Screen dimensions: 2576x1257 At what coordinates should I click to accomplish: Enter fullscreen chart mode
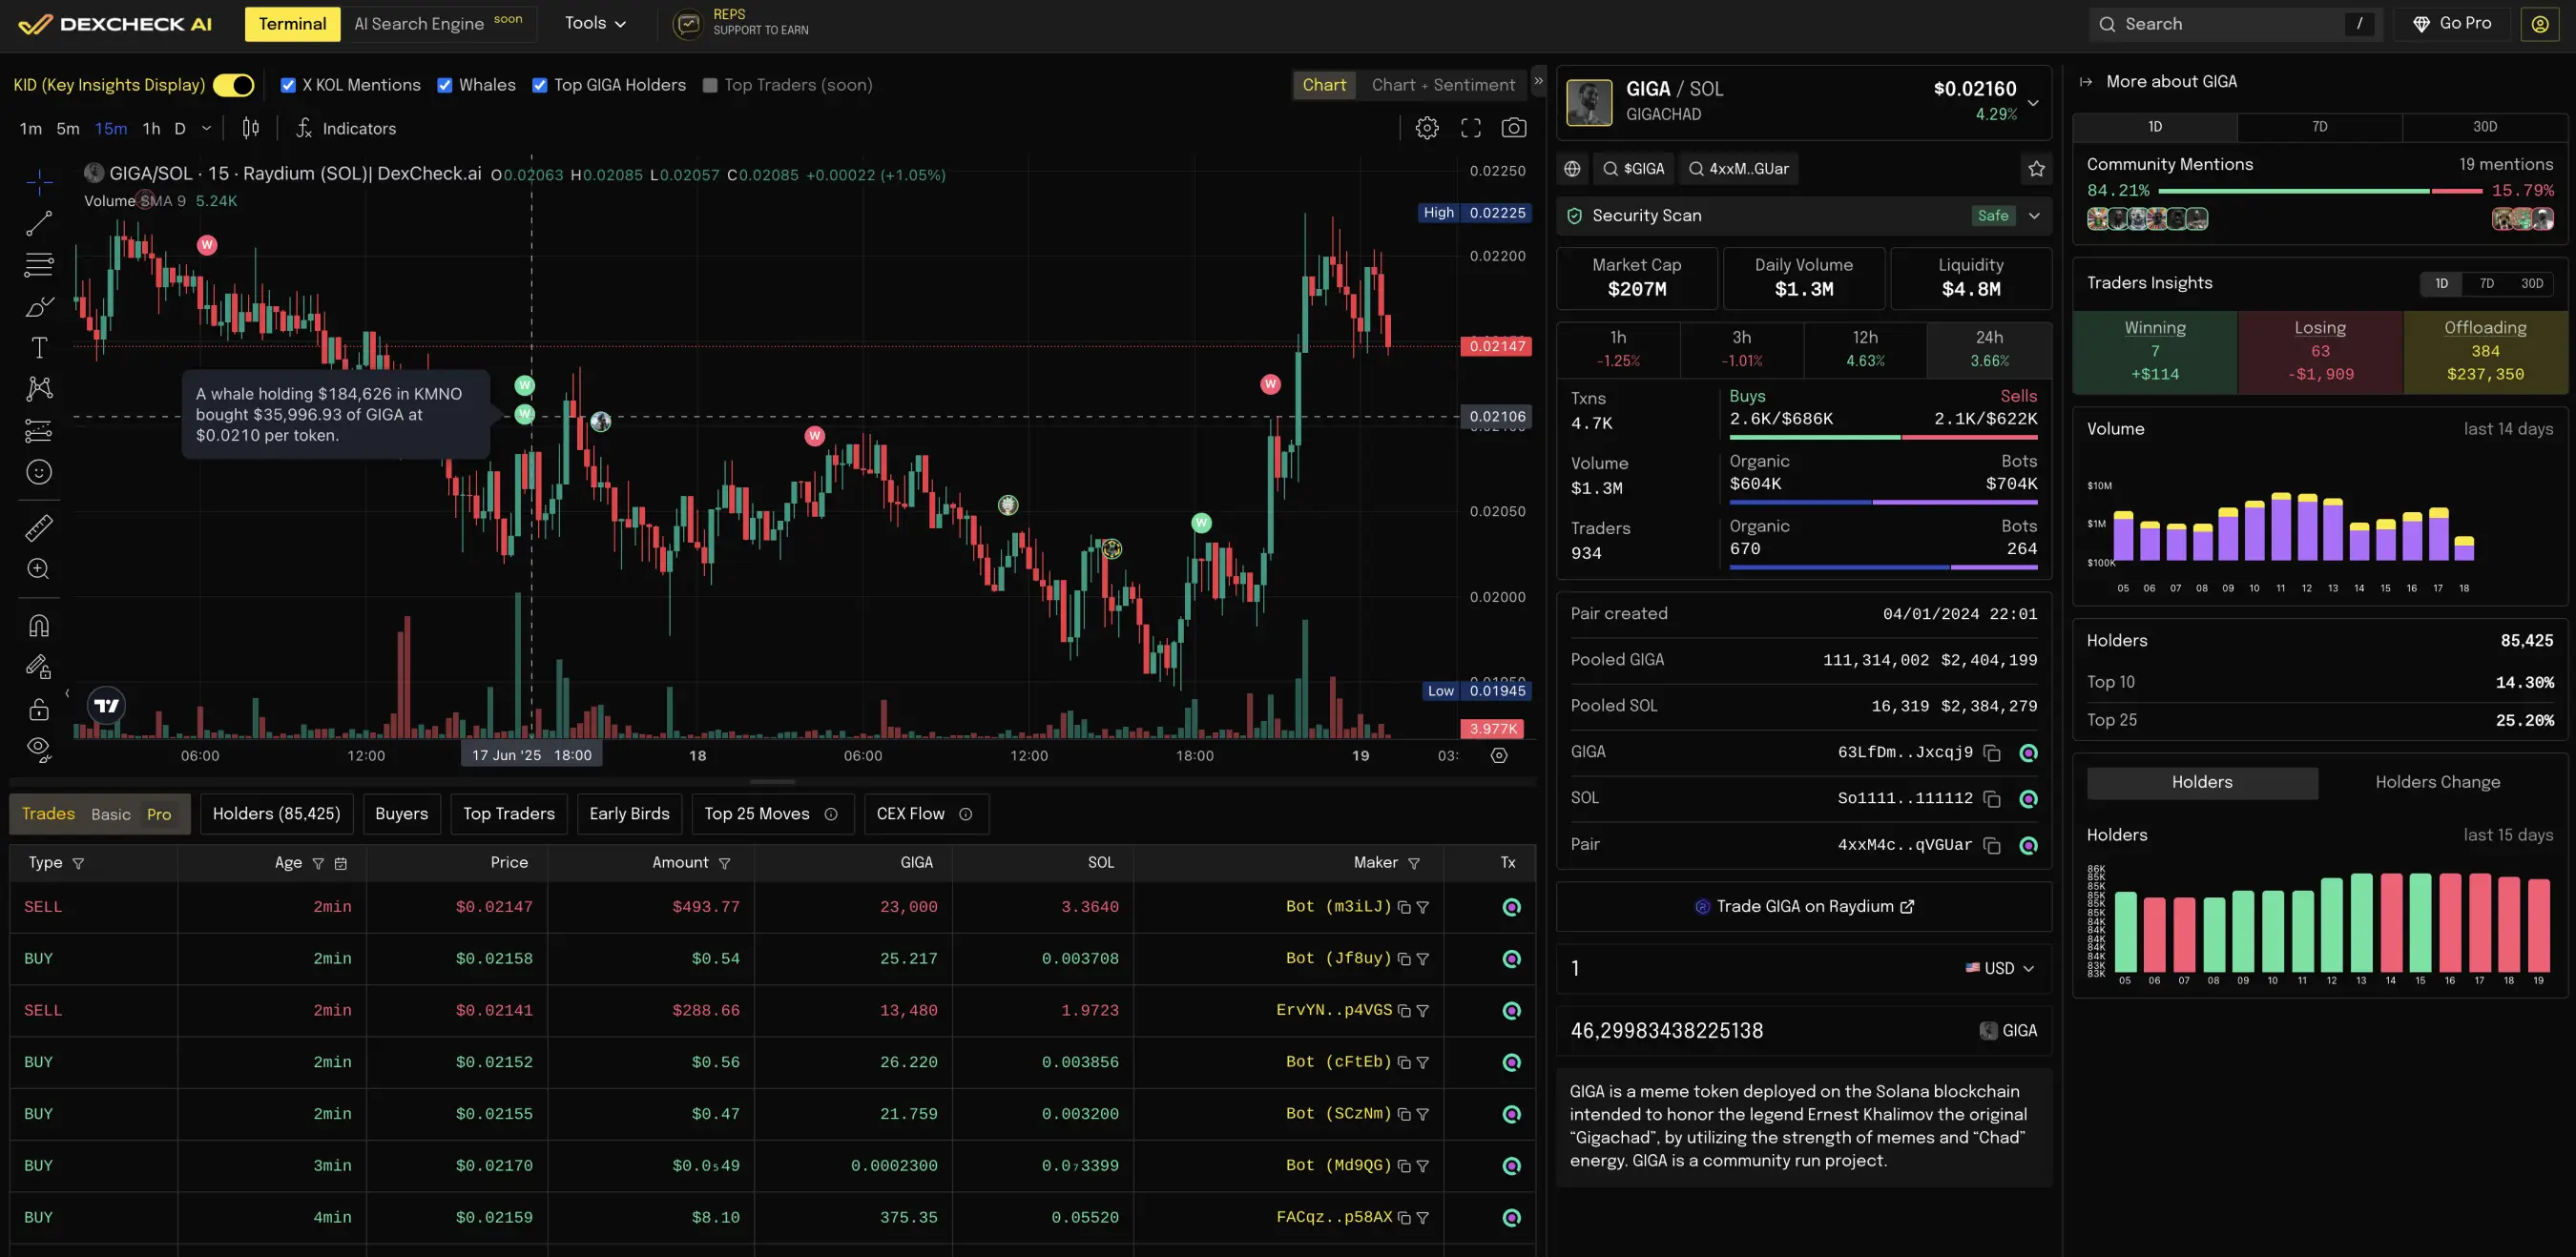tap(1470, 128)
